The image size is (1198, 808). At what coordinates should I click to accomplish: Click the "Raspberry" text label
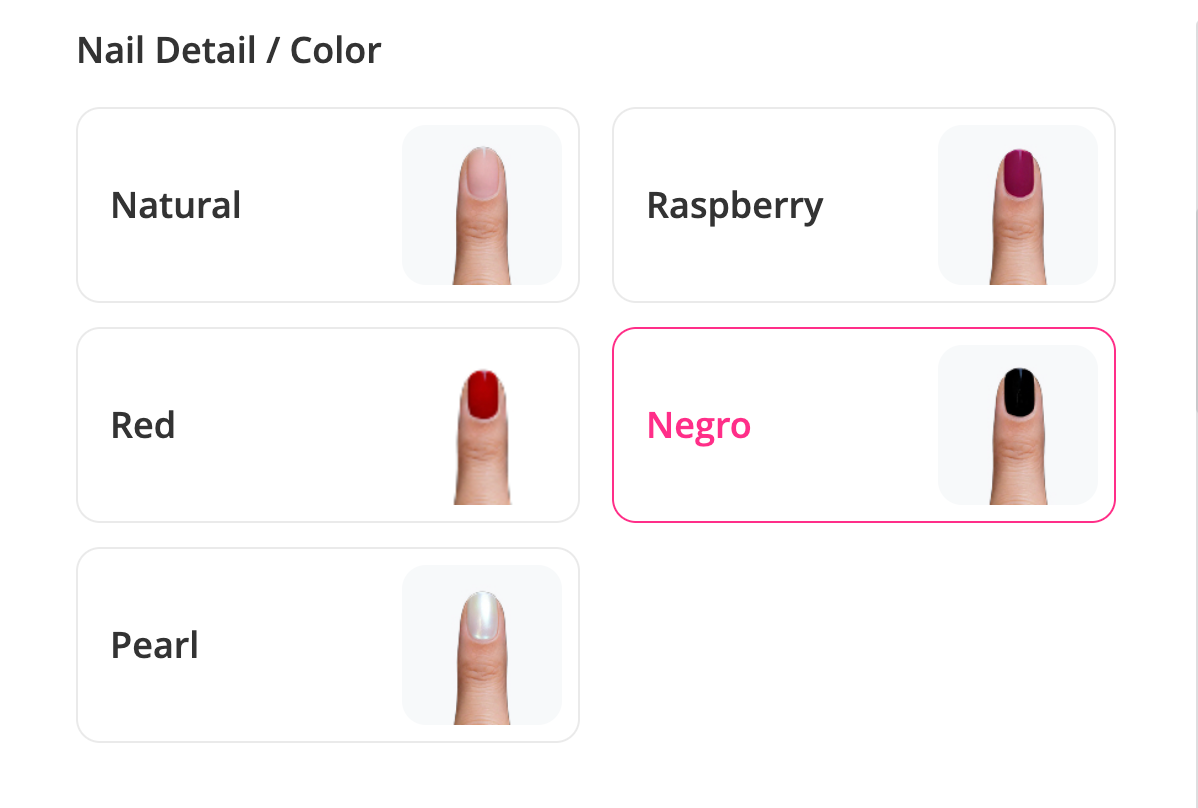point(735,205)
